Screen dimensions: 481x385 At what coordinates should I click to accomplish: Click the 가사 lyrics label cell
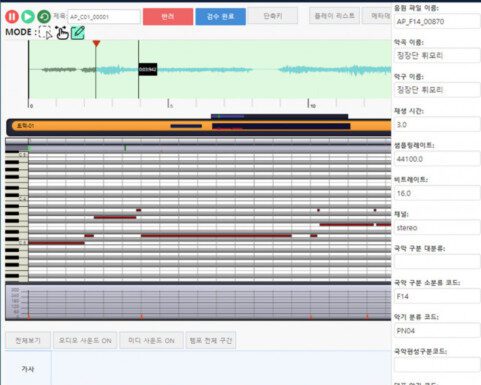28,369
